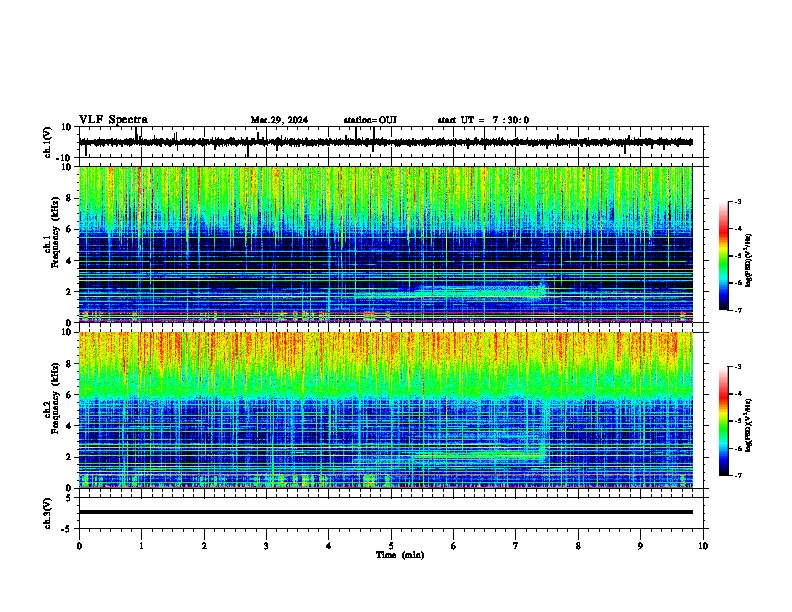
Task: Click time axis tick label 10
Action: (x=703, y=546)
